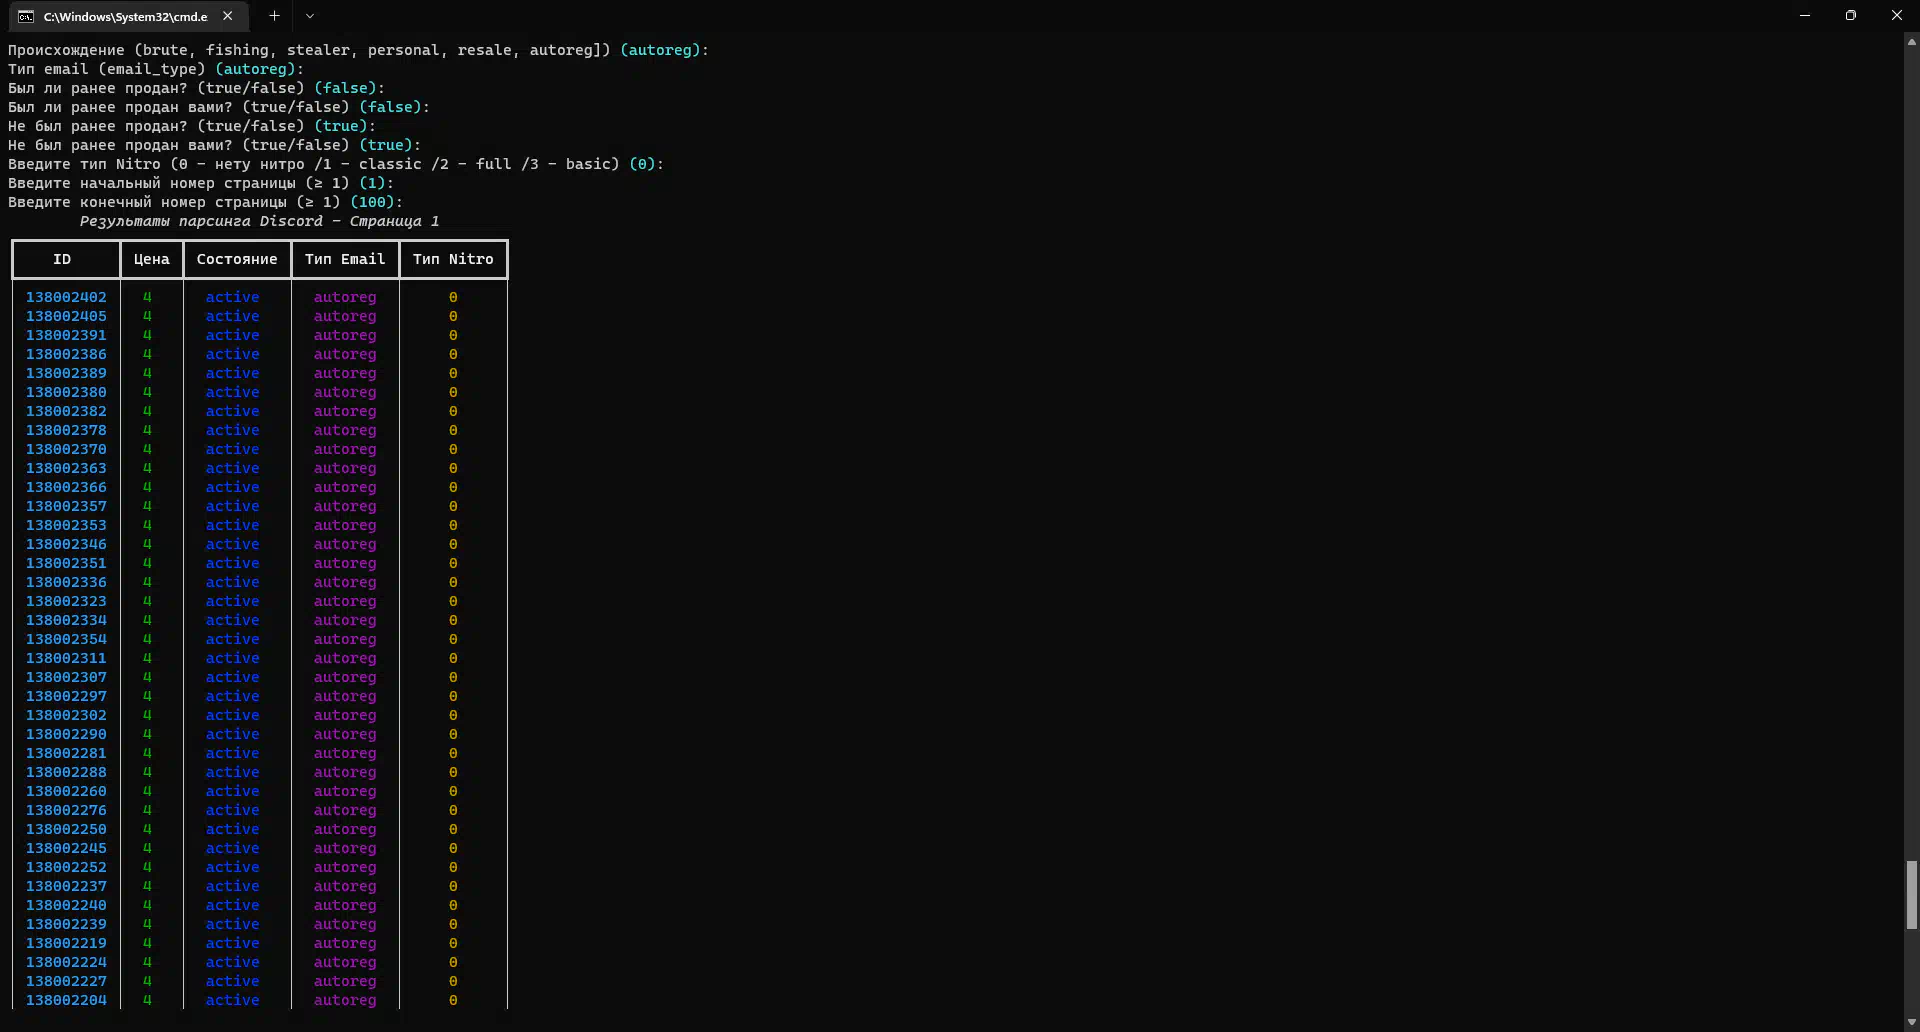Click ID 138002297
The image size is (1920, 1032).
[66, 696]
